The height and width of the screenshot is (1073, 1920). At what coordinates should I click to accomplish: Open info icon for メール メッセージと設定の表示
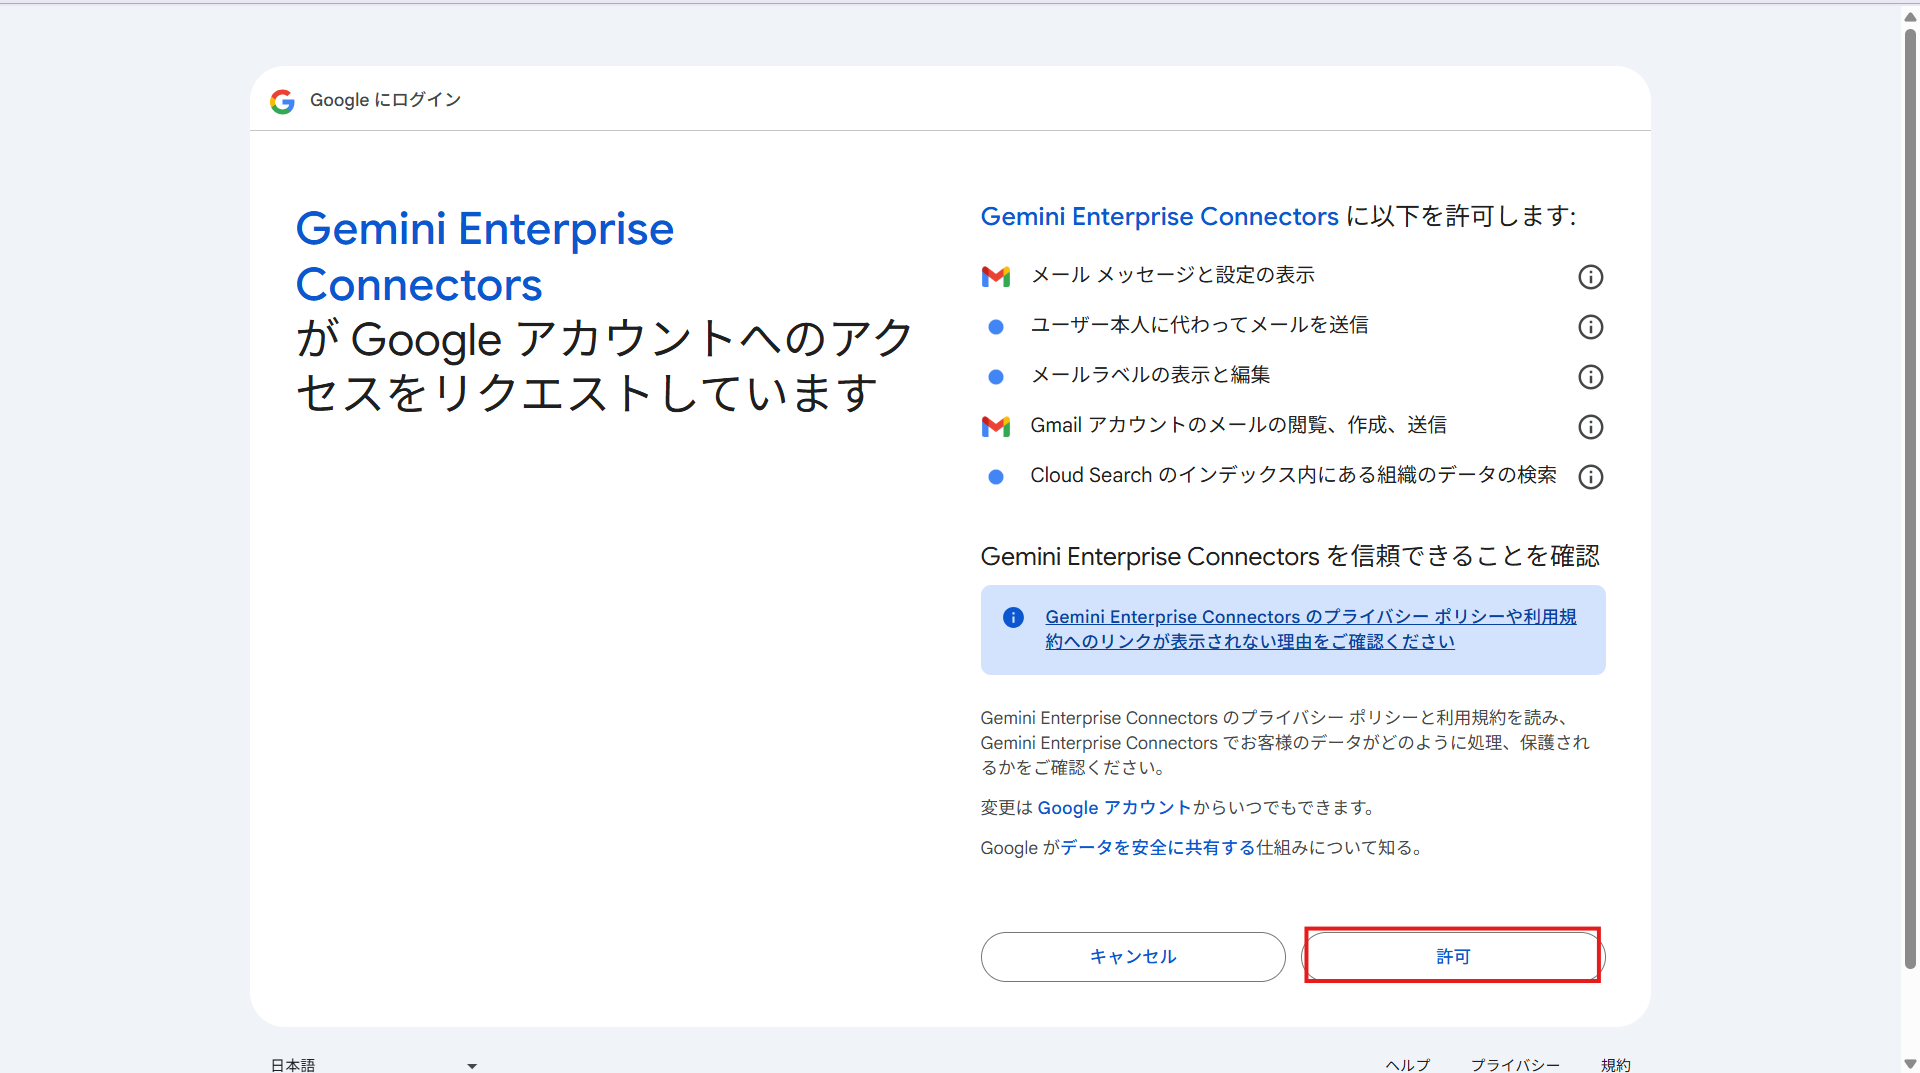[x=1590, y=277]
